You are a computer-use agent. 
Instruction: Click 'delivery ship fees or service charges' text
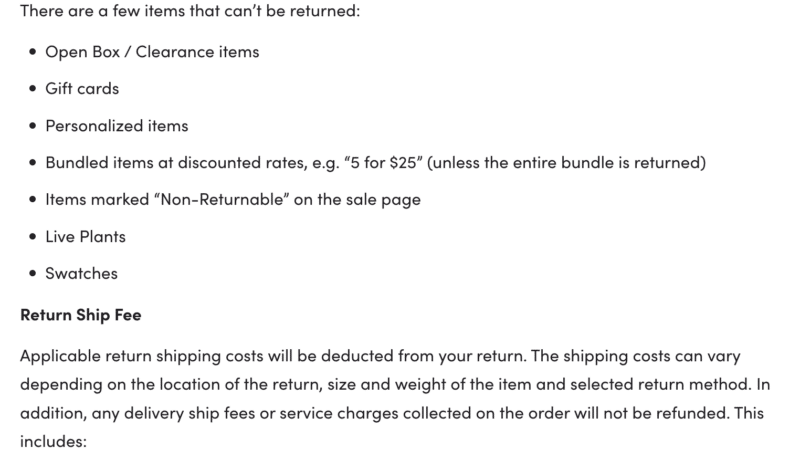(261, 413)
